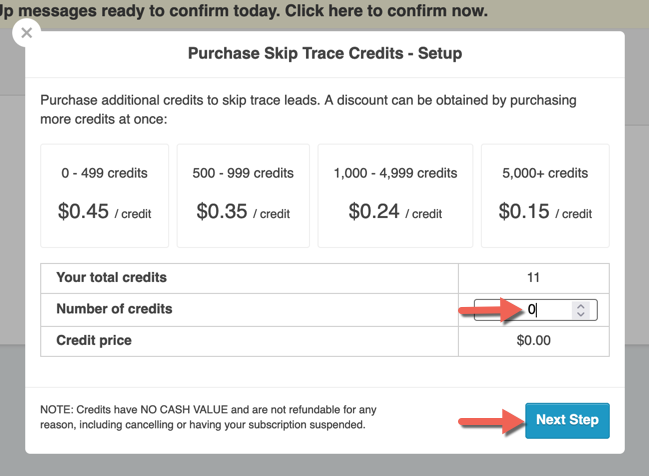
Task: Select the 500 - 999 credits tier card
Action: 243,195
